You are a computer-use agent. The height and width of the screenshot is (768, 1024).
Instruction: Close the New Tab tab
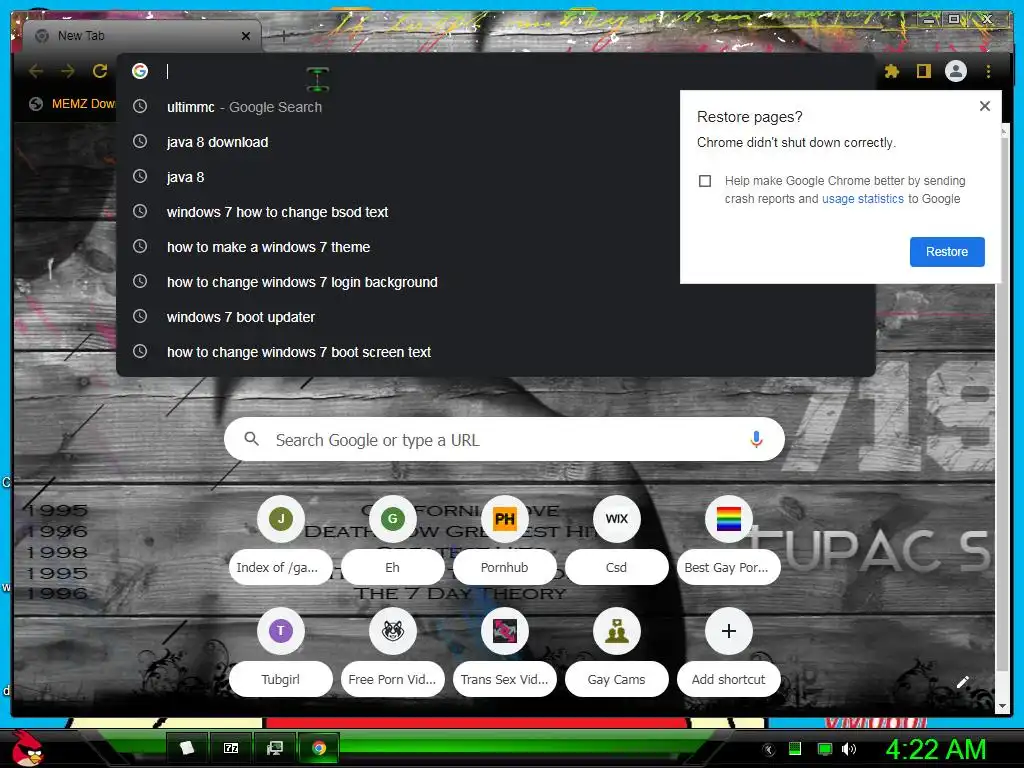coord(246,36)
